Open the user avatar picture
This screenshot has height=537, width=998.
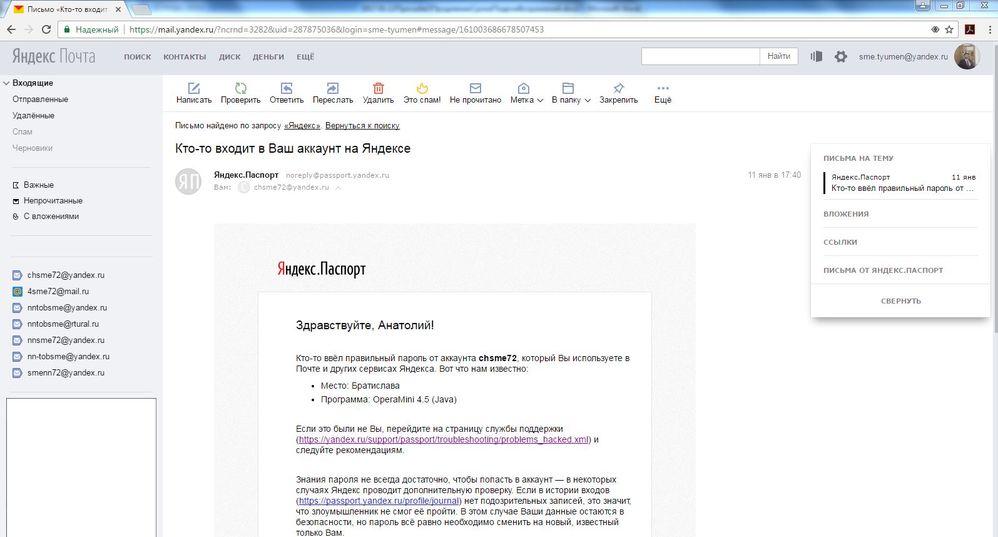[x=967, y=57]
